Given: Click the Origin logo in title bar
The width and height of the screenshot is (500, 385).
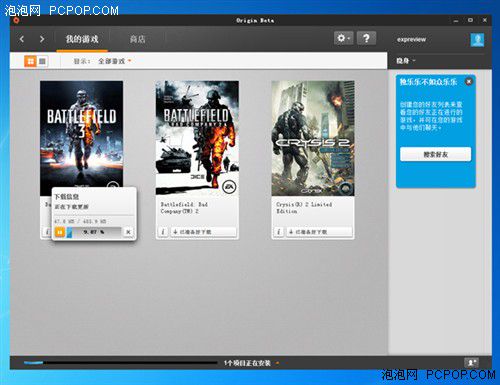Looking at the screenshot, I should click(16, 20).
